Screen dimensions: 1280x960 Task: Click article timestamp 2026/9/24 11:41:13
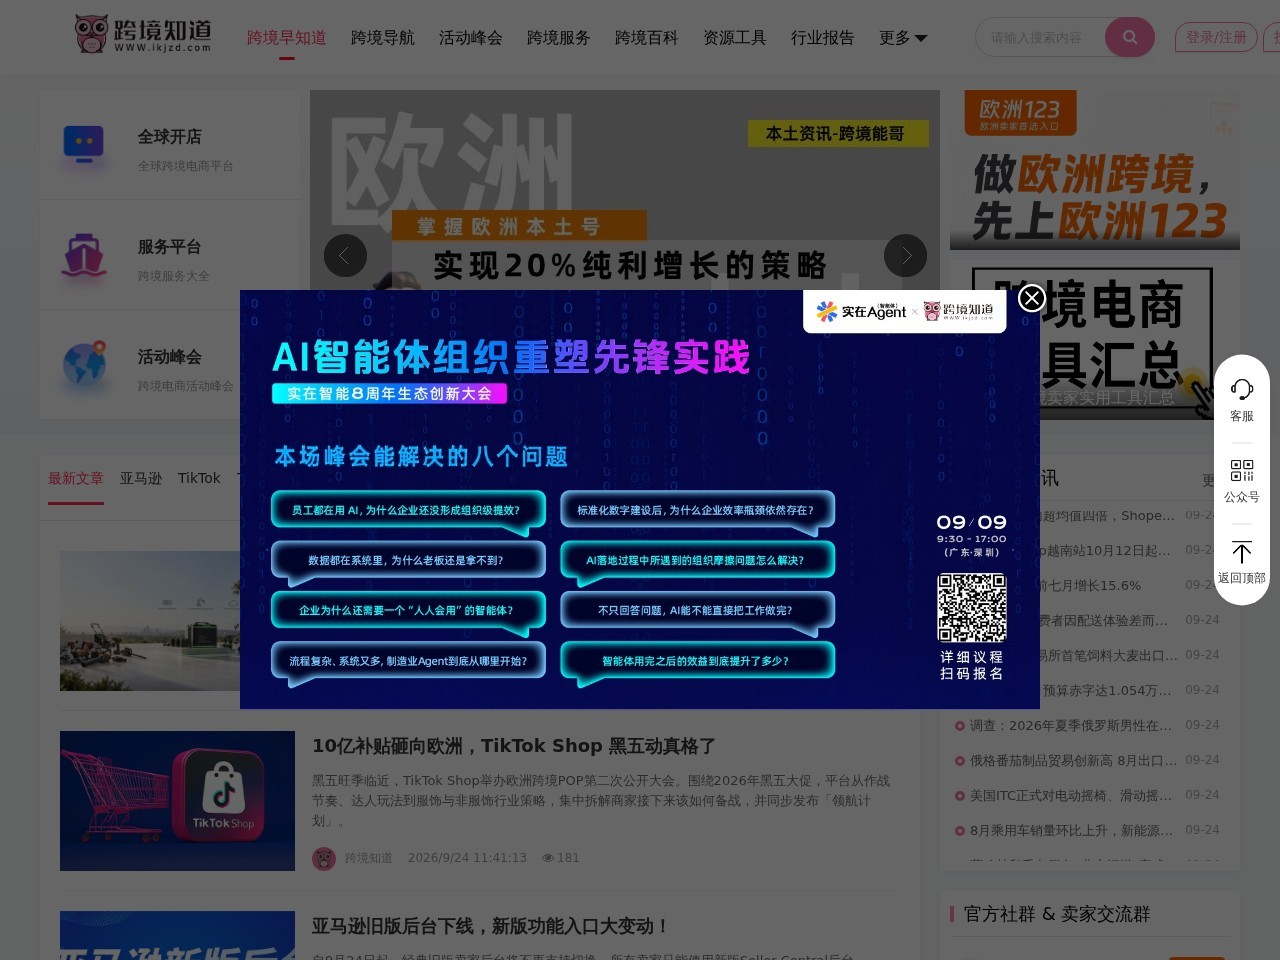[x=467, y=858]
